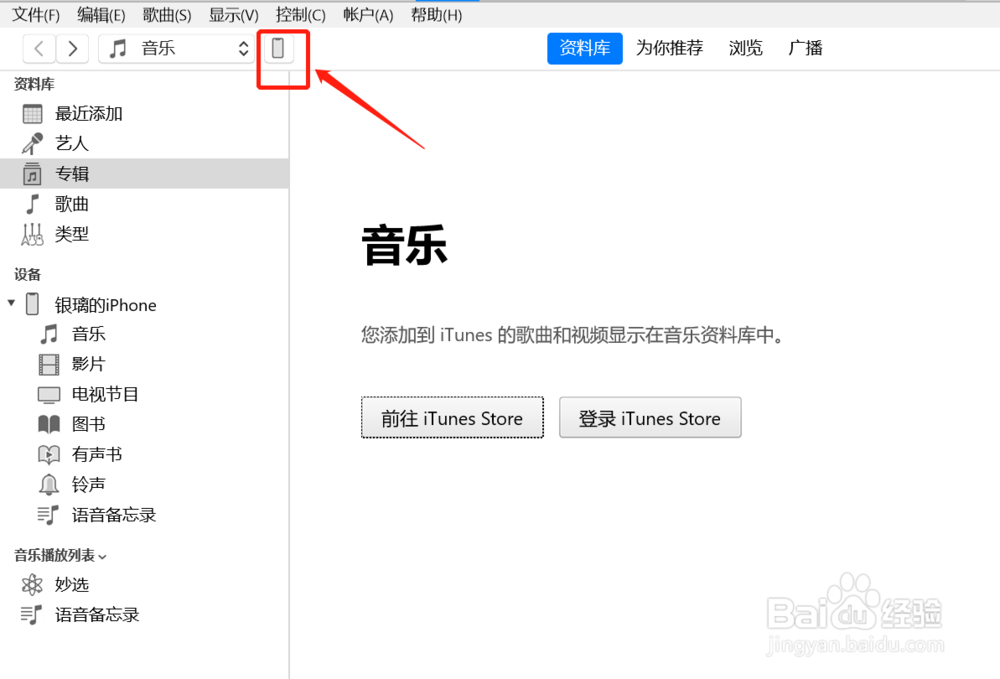Click the 类型 guitars icon

pos(32,234)
